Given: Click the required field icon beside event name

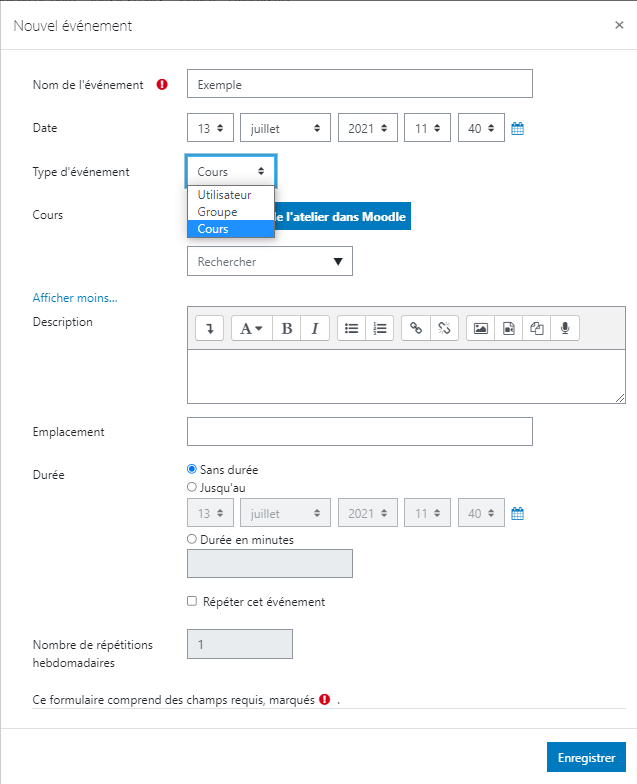Looking at the screenshot, I should click(162, 84).
